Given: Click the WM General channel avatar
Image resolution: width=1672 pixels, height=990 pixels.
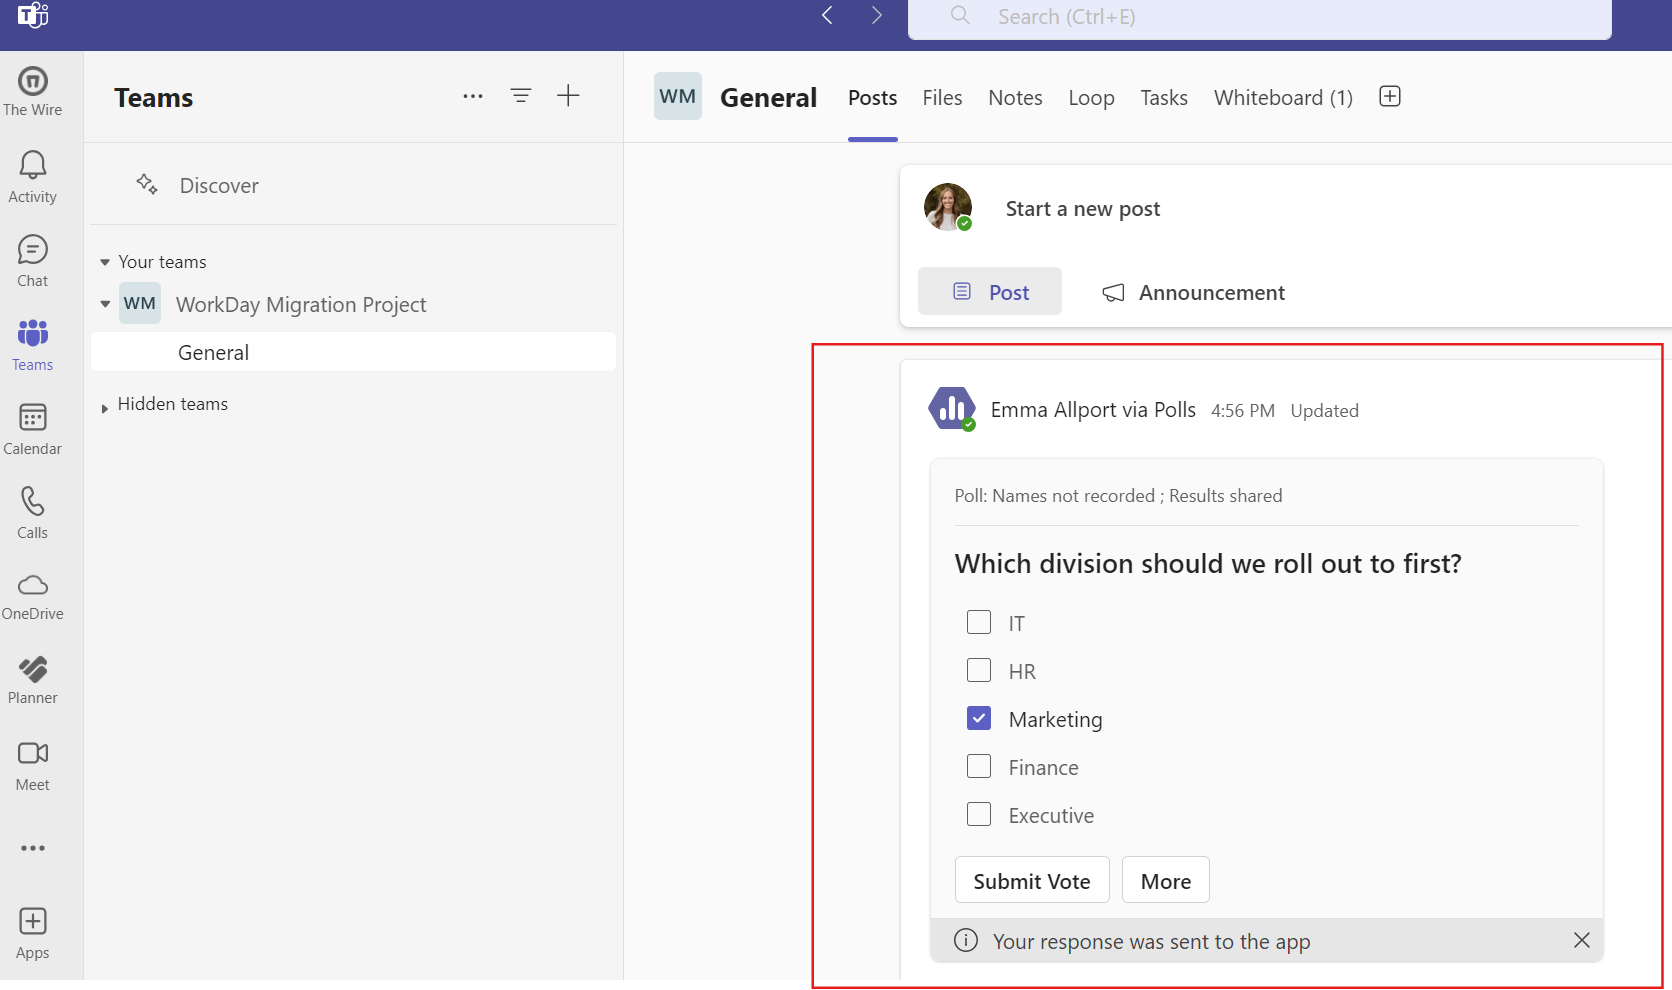Looking at the screenshot, I should (678, 96).
